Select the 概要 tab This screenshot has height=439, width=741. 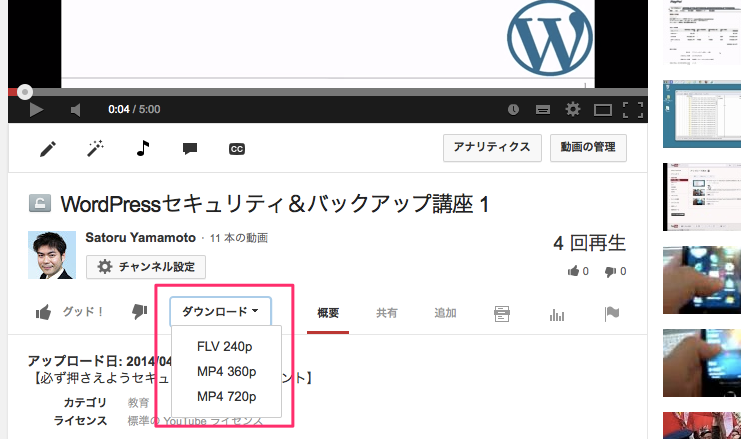(x=328, y=313)
